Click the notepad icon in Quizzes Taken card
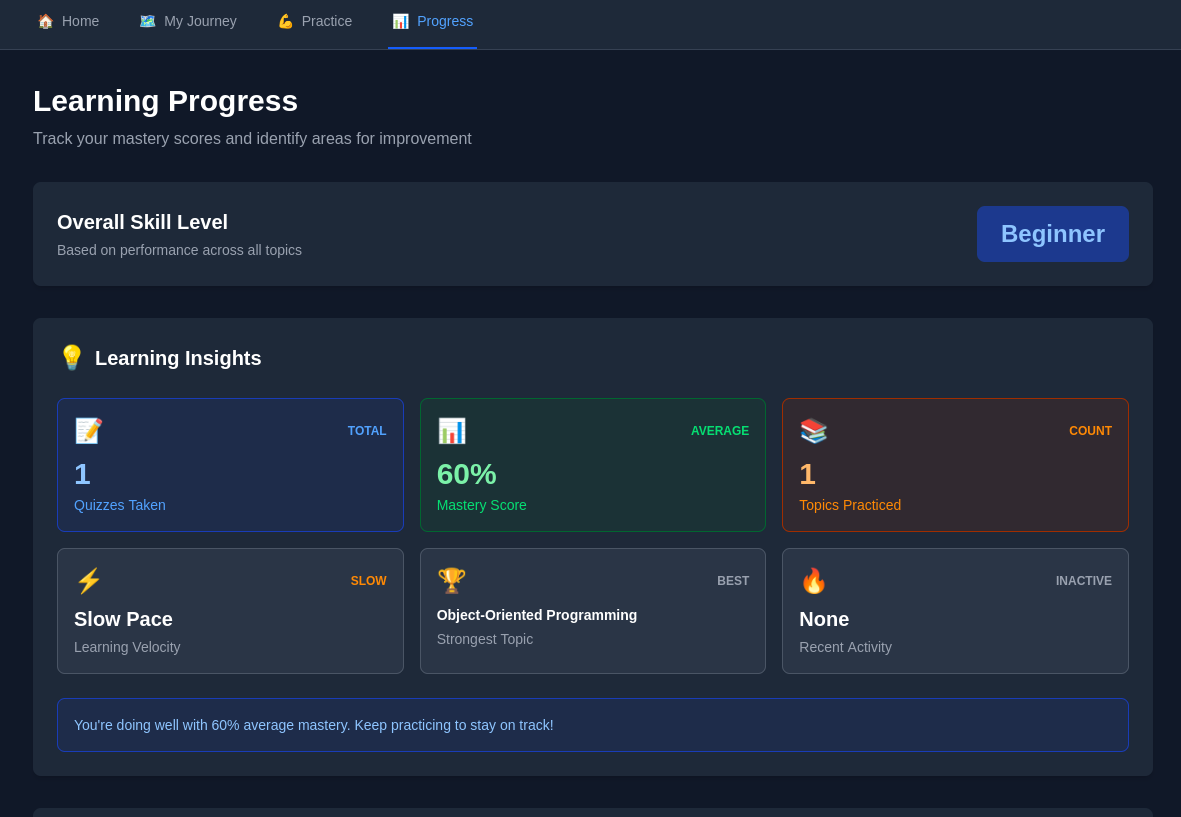Viewport: 1181px width, 817px height. 88,431
